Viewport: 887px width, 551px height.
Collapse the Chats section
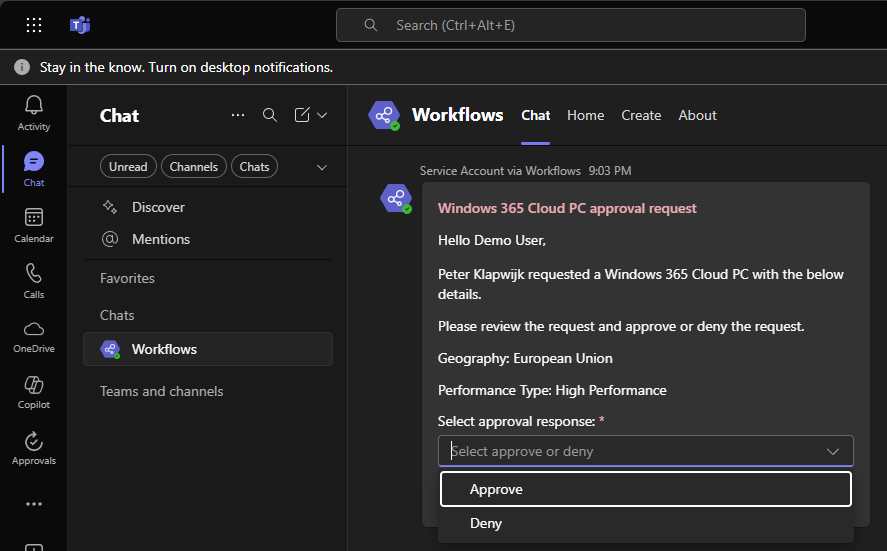[117, 315]
